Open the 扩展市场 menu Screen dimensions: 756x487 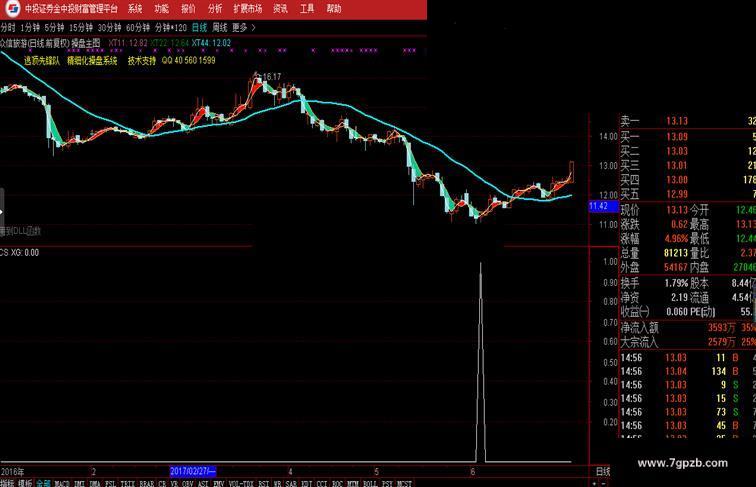click(247, 8)
